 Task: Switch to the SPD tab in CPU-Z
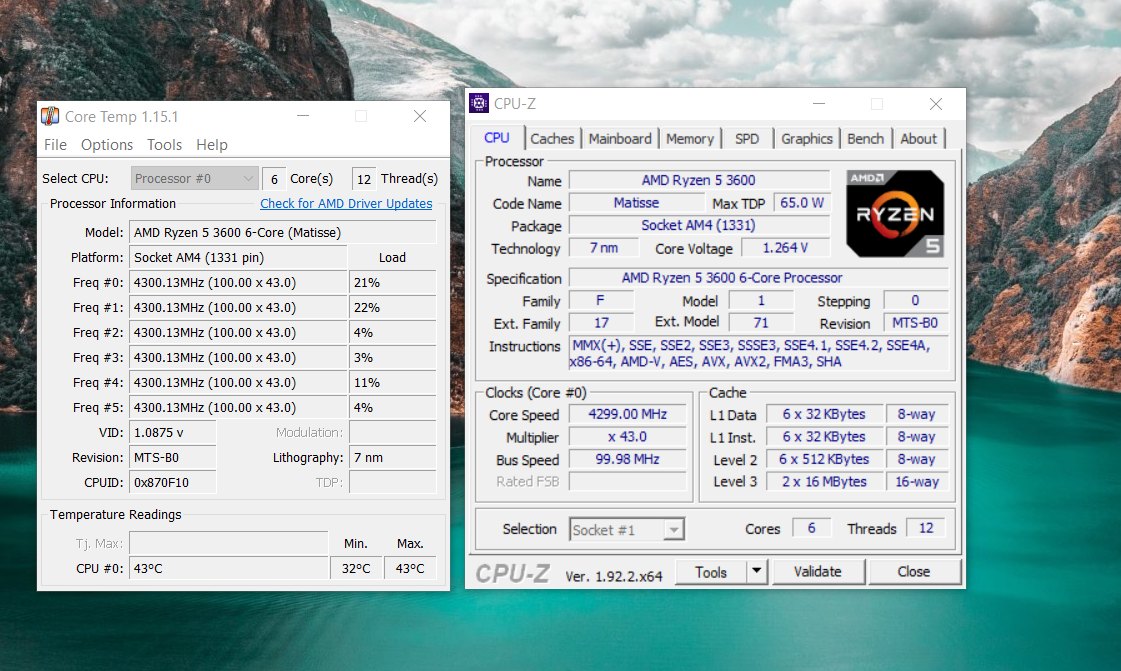point(747,139)
